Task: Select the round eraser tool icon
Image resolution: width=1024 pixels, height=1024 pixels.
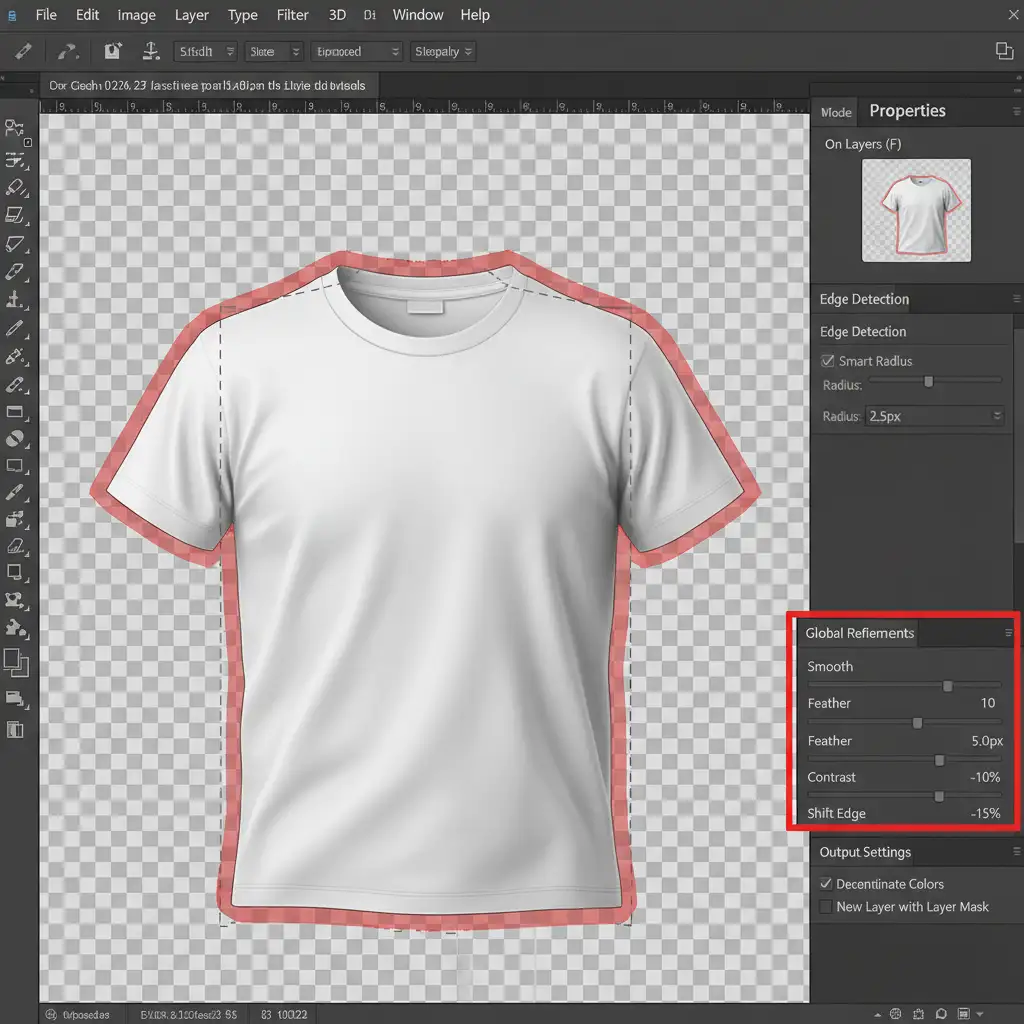Action: click(x=14, y=438)
